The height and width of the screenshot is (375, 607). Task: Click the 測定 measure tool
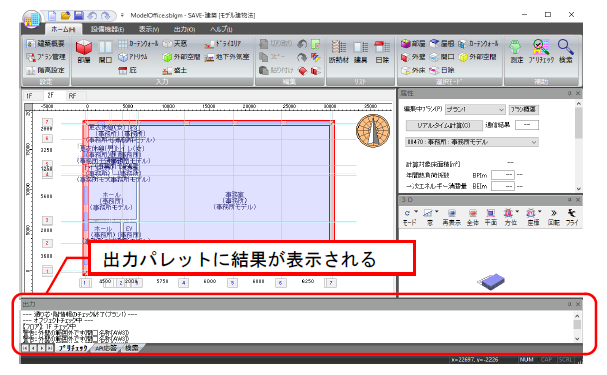point(516,51)
